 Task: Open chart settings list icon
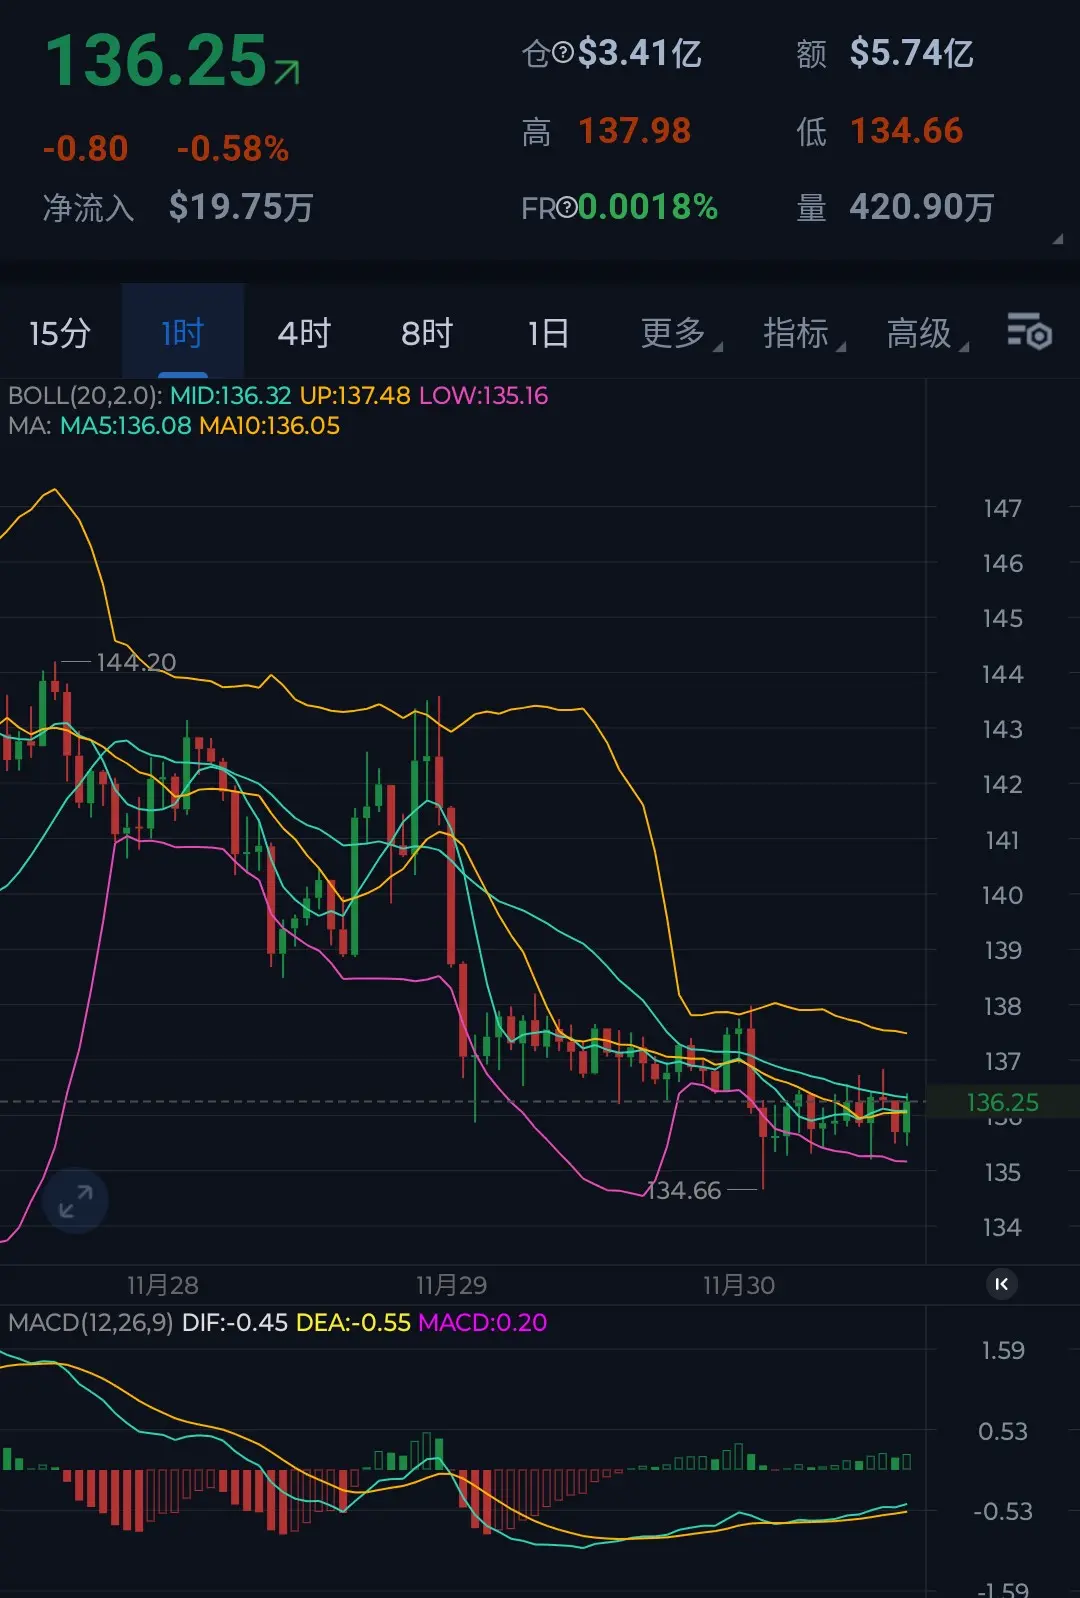tap(1029, 331)
